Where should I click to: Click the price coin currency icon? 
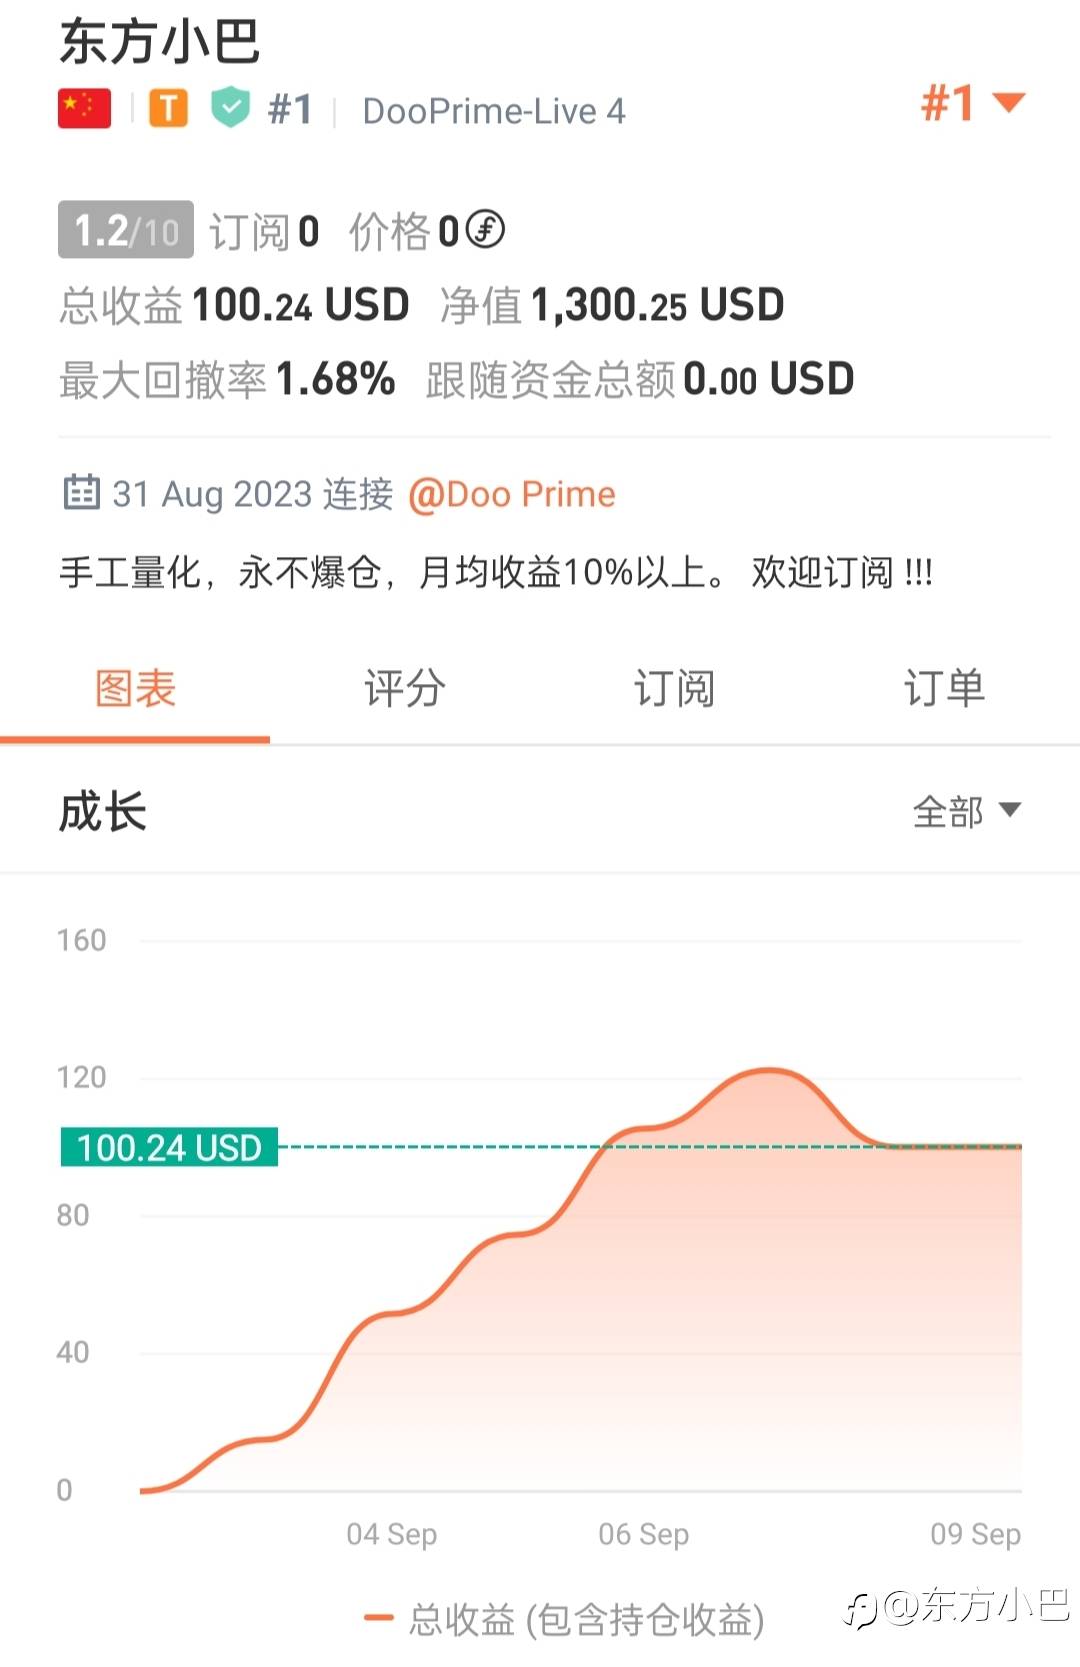click(485, 230)
